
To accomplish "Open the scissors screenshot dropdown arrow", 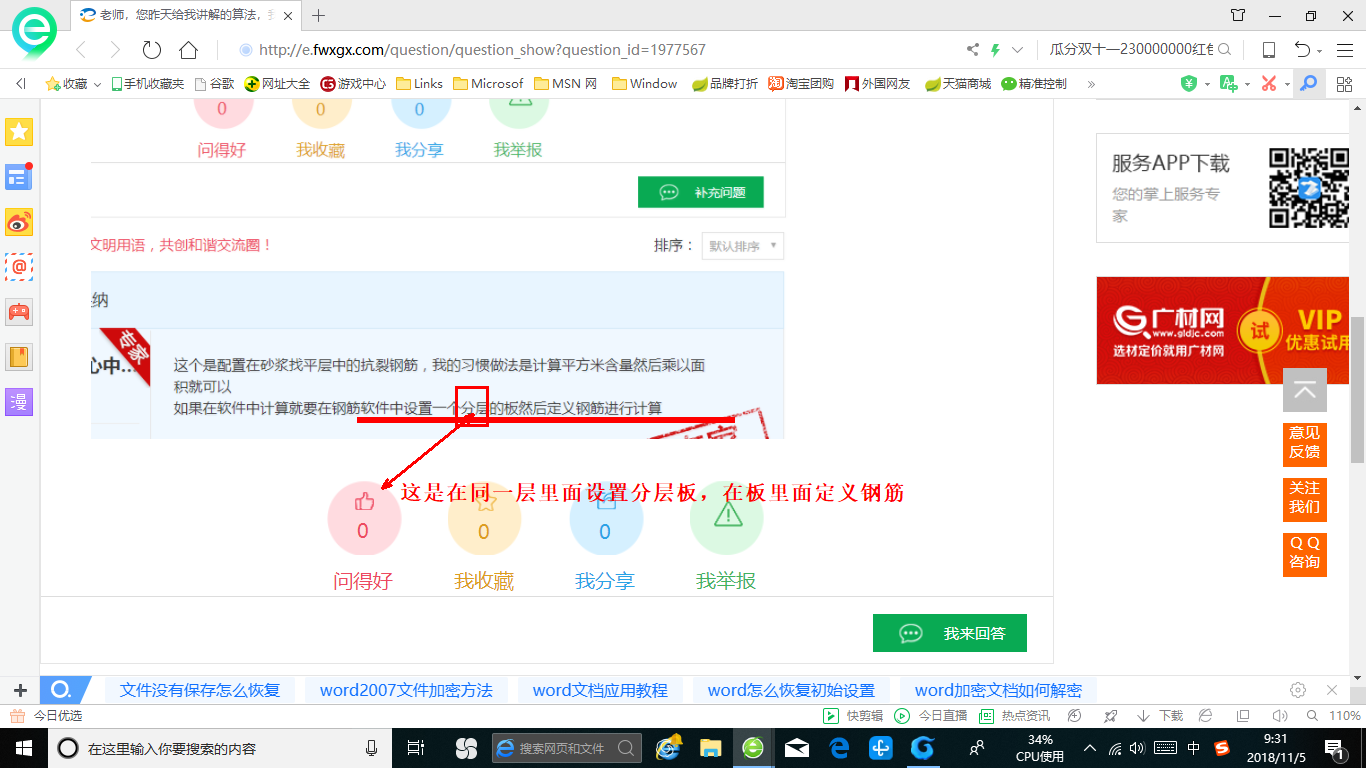I will (x=1285, y=85).
